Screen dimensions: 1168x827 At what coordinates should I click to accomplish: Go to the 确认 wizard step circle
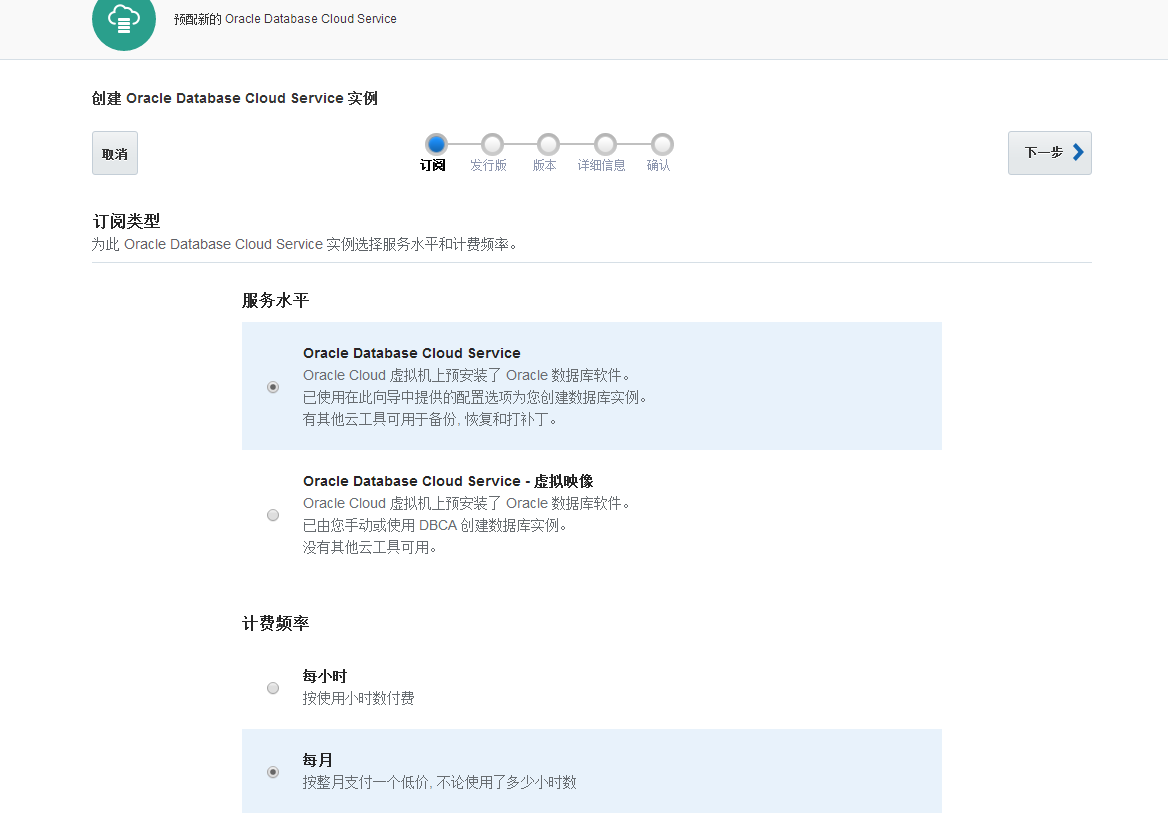pyautogui.click(x=662, y=144)
